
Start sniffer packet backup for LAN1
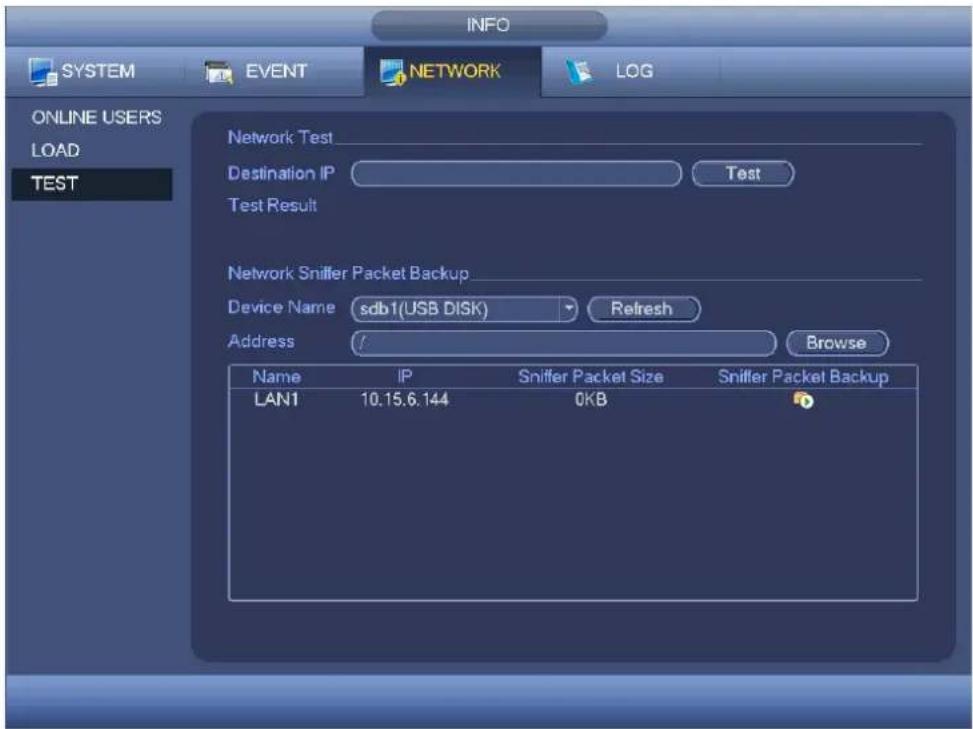click(x=803, y=400)
